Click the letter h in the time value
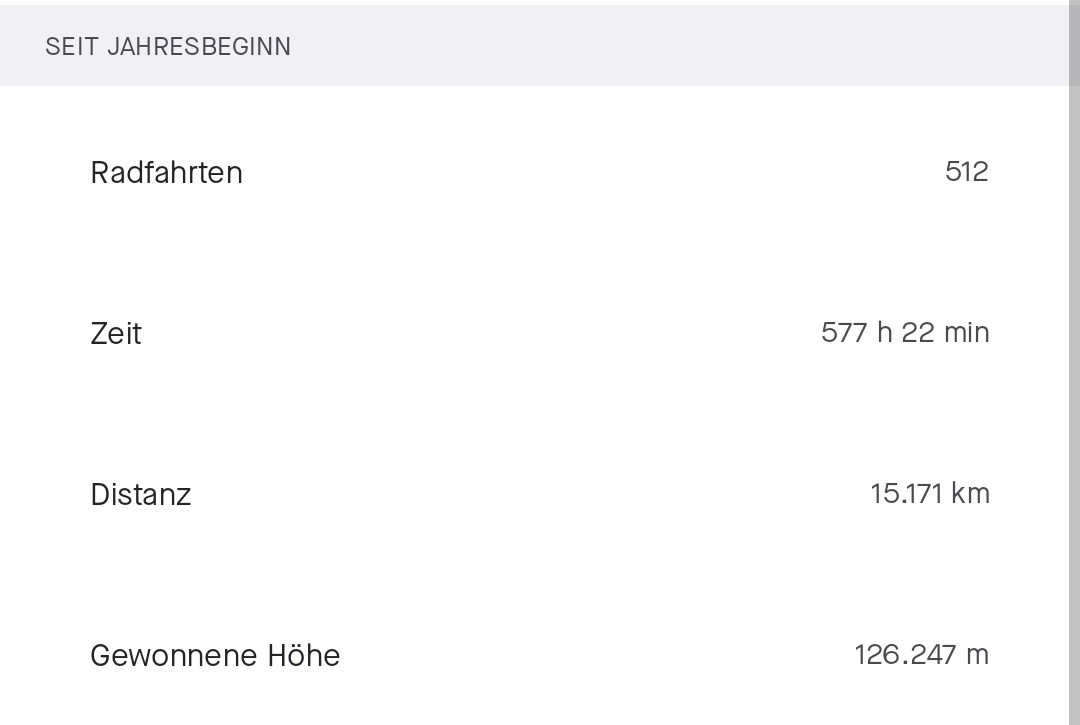 click(x=884, y=332)
